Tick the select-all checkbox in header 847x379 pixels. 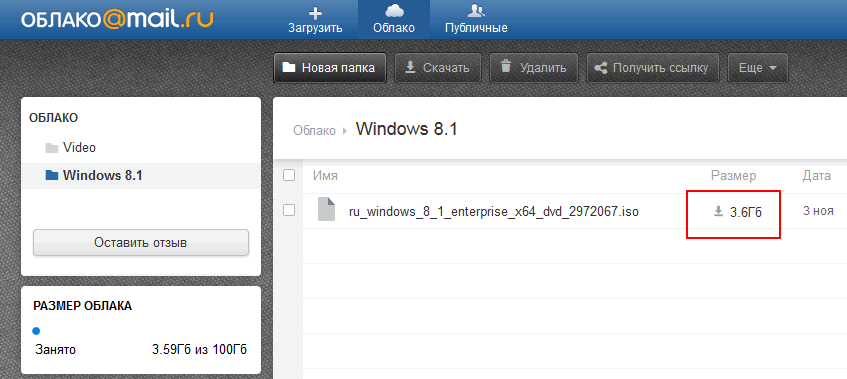pos(289,175)
